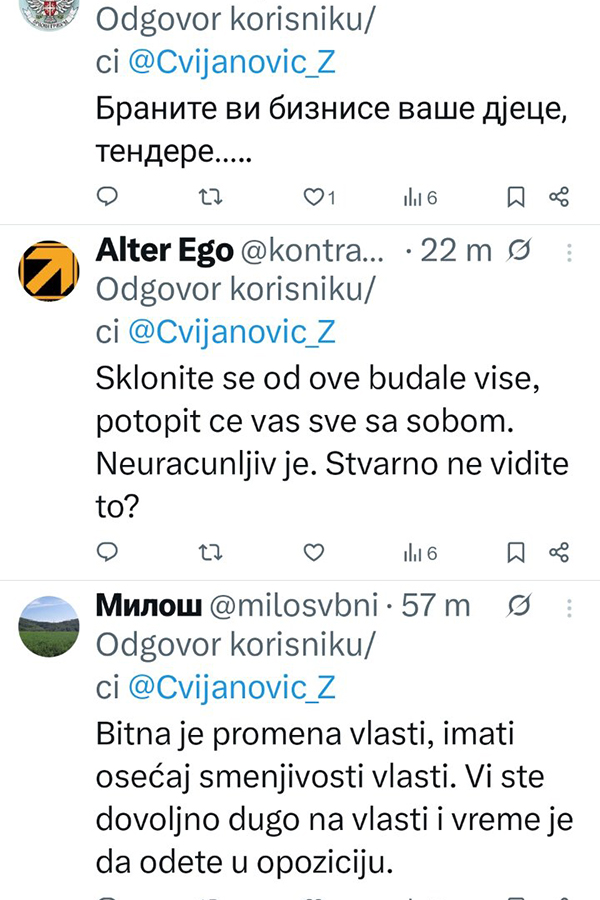Reply to the Alter Ego tweet
Image resolution: width=600 pixels, height=900 pixels.
tap(110, 551)
